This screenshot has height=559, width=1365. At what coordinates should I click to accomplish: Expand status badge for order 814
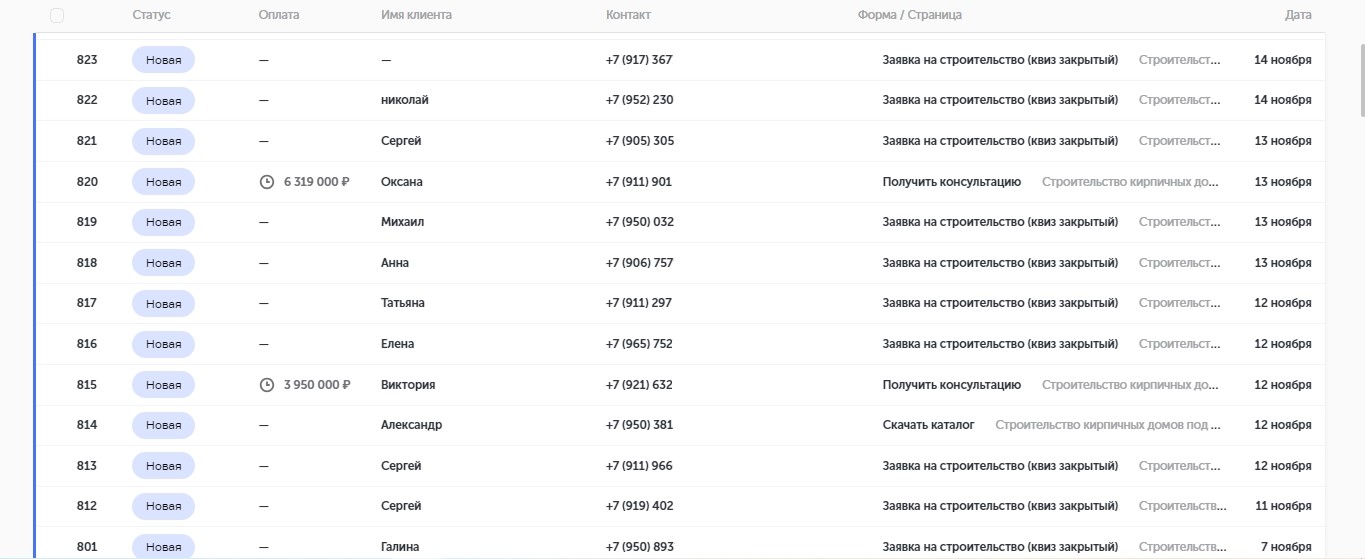pos(163,425)
